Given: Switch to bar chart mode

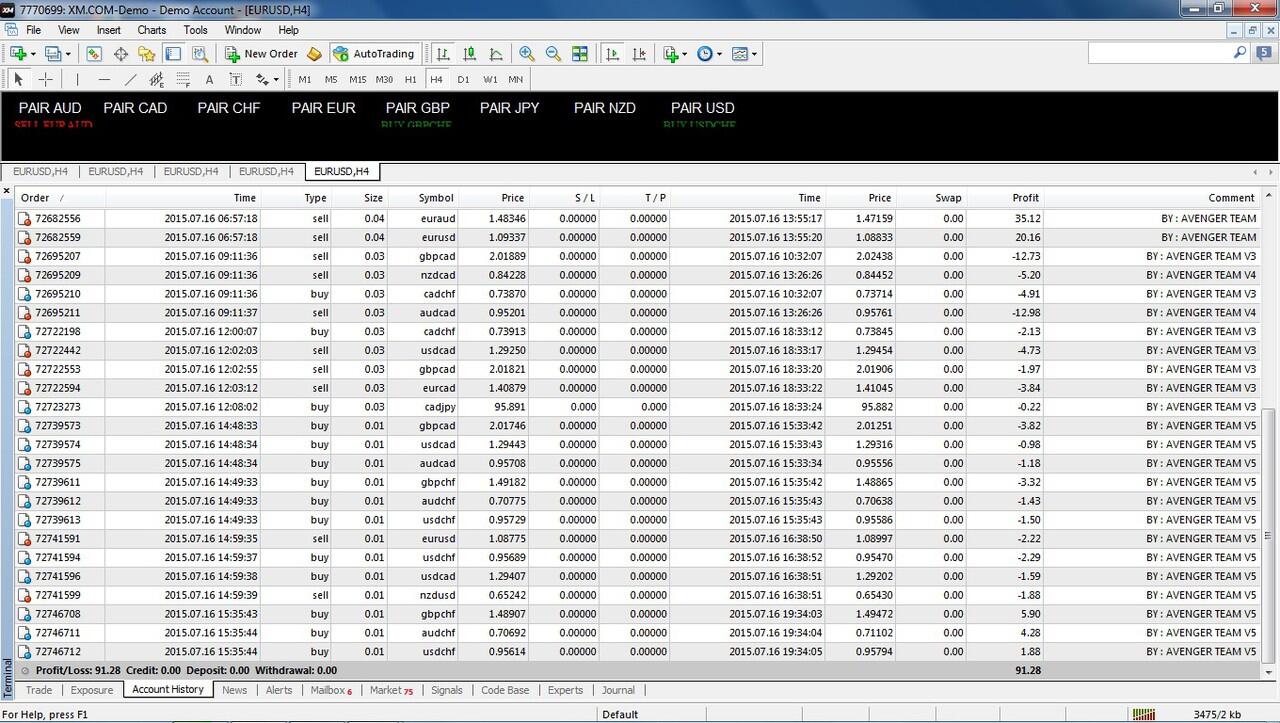Looking at the screenshot, I should click(443, 54).
